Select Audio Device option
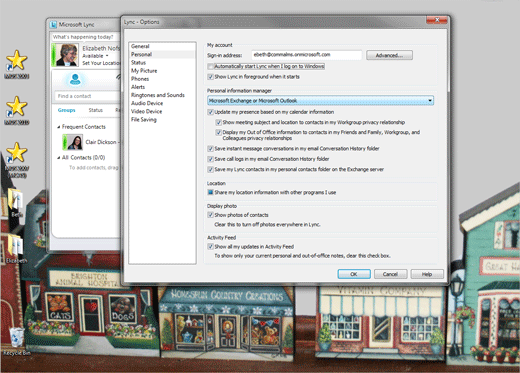This screenshot has height=373, width=520. (147, 103)
